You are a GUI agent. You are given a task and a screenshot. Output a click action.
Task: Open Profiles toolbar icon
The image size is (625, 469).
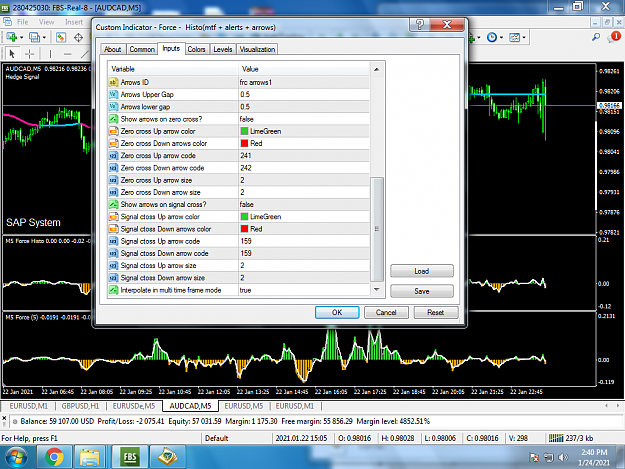(x=34, y=37)
